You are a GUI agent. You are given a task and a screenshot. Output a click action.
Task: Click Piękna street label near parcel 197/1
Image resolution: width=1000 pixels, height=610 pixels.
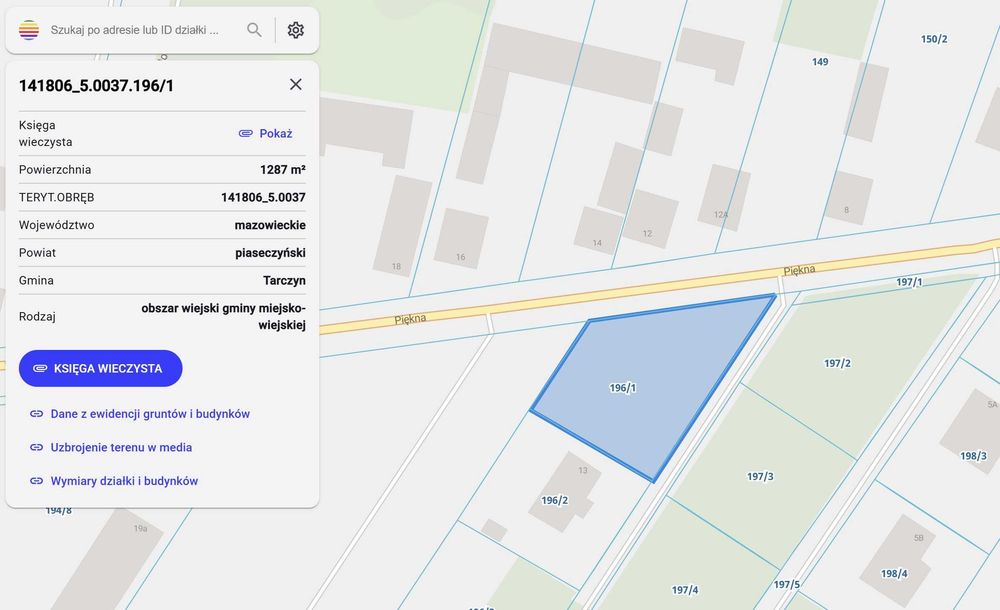coord(799,270)
